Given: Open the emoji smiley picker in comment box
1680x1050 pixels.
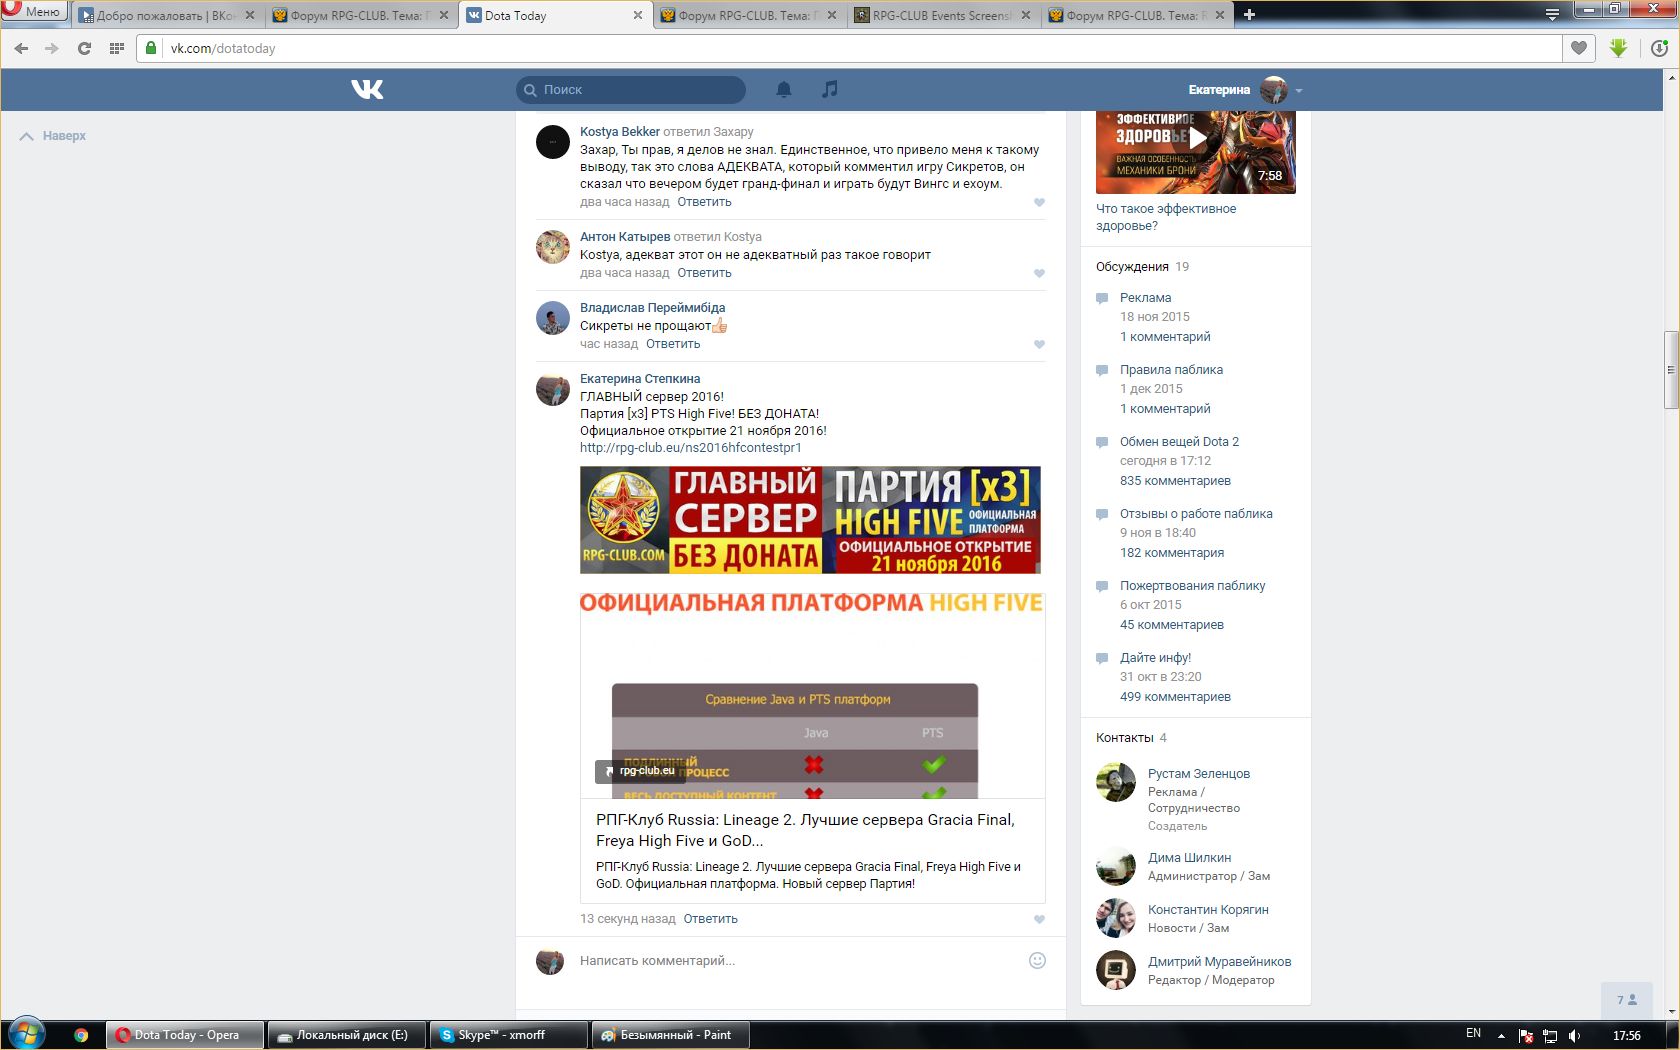Looking at the screenshot, I should pyautogui.click(x=1037, y=960).
